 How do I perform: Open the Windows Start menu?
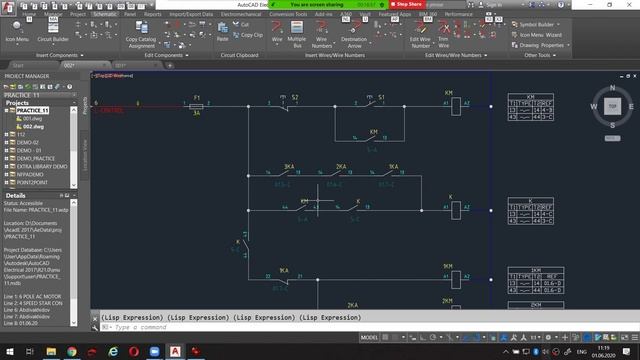9,351
